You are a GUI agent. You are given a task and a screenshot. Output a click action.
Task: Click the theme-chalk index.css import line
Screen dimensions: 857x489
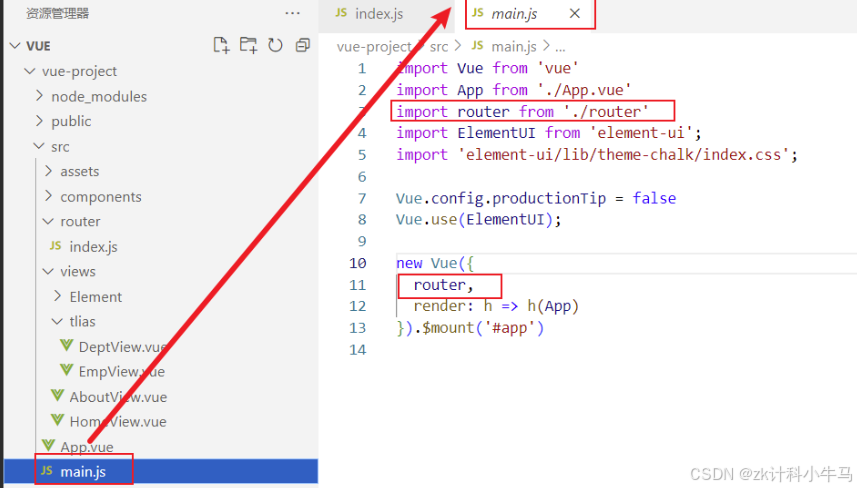click(597, 155)
